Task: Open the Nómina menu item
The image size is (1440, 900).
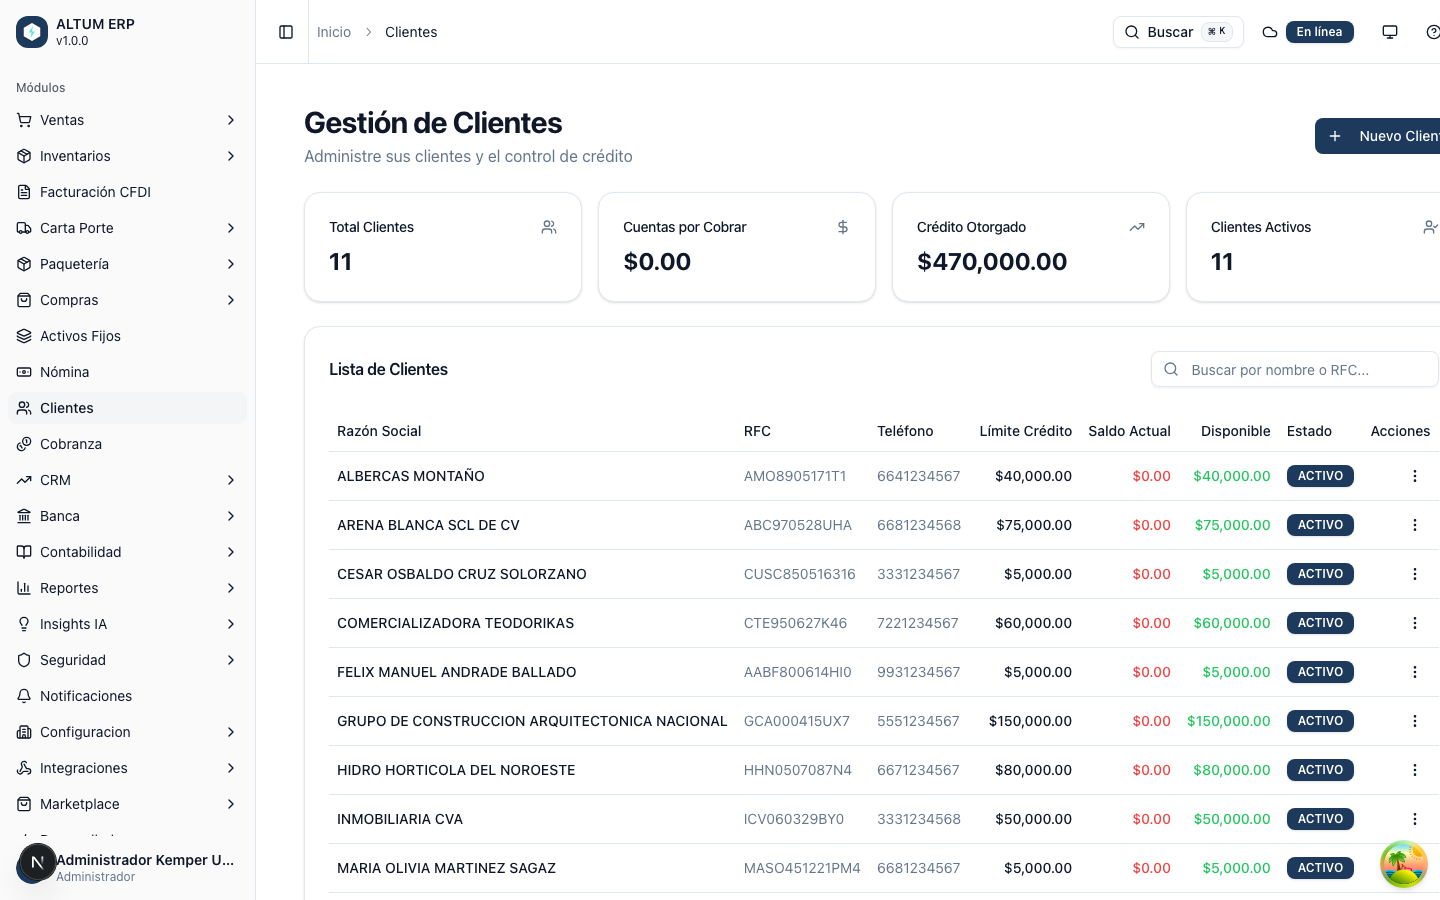Action: click(127, 372)
